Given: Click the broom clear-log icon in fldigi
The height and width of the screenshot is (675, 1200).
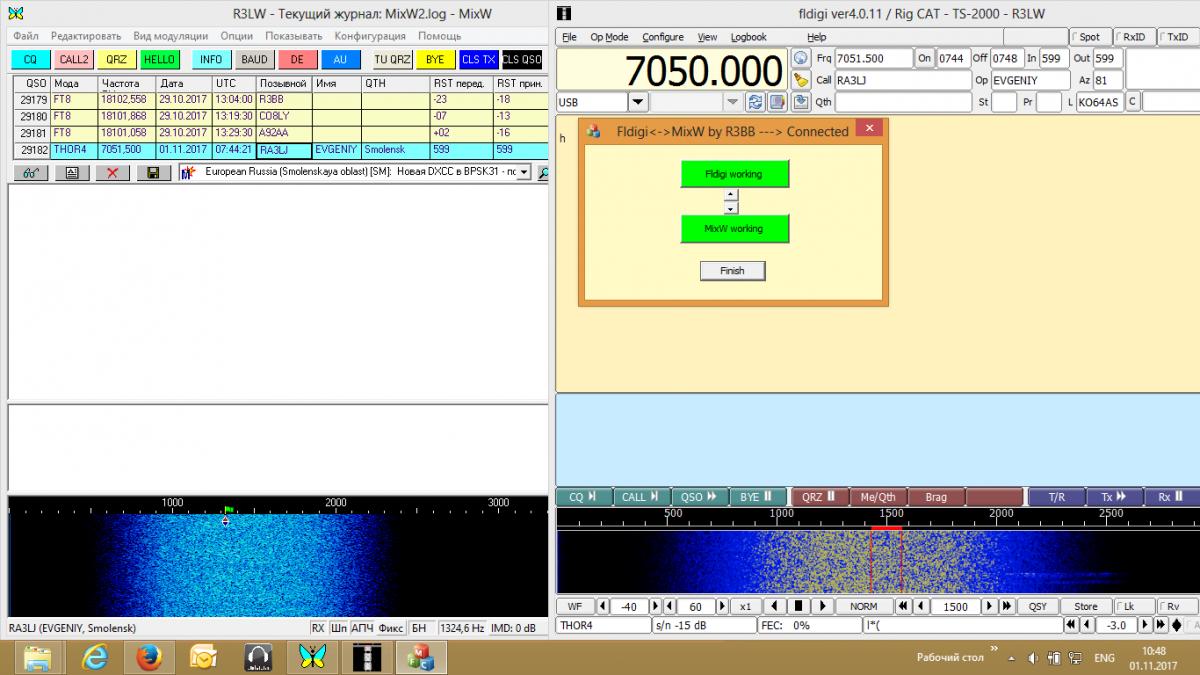Looking at the screenshot, I should [x=800, y=80].
